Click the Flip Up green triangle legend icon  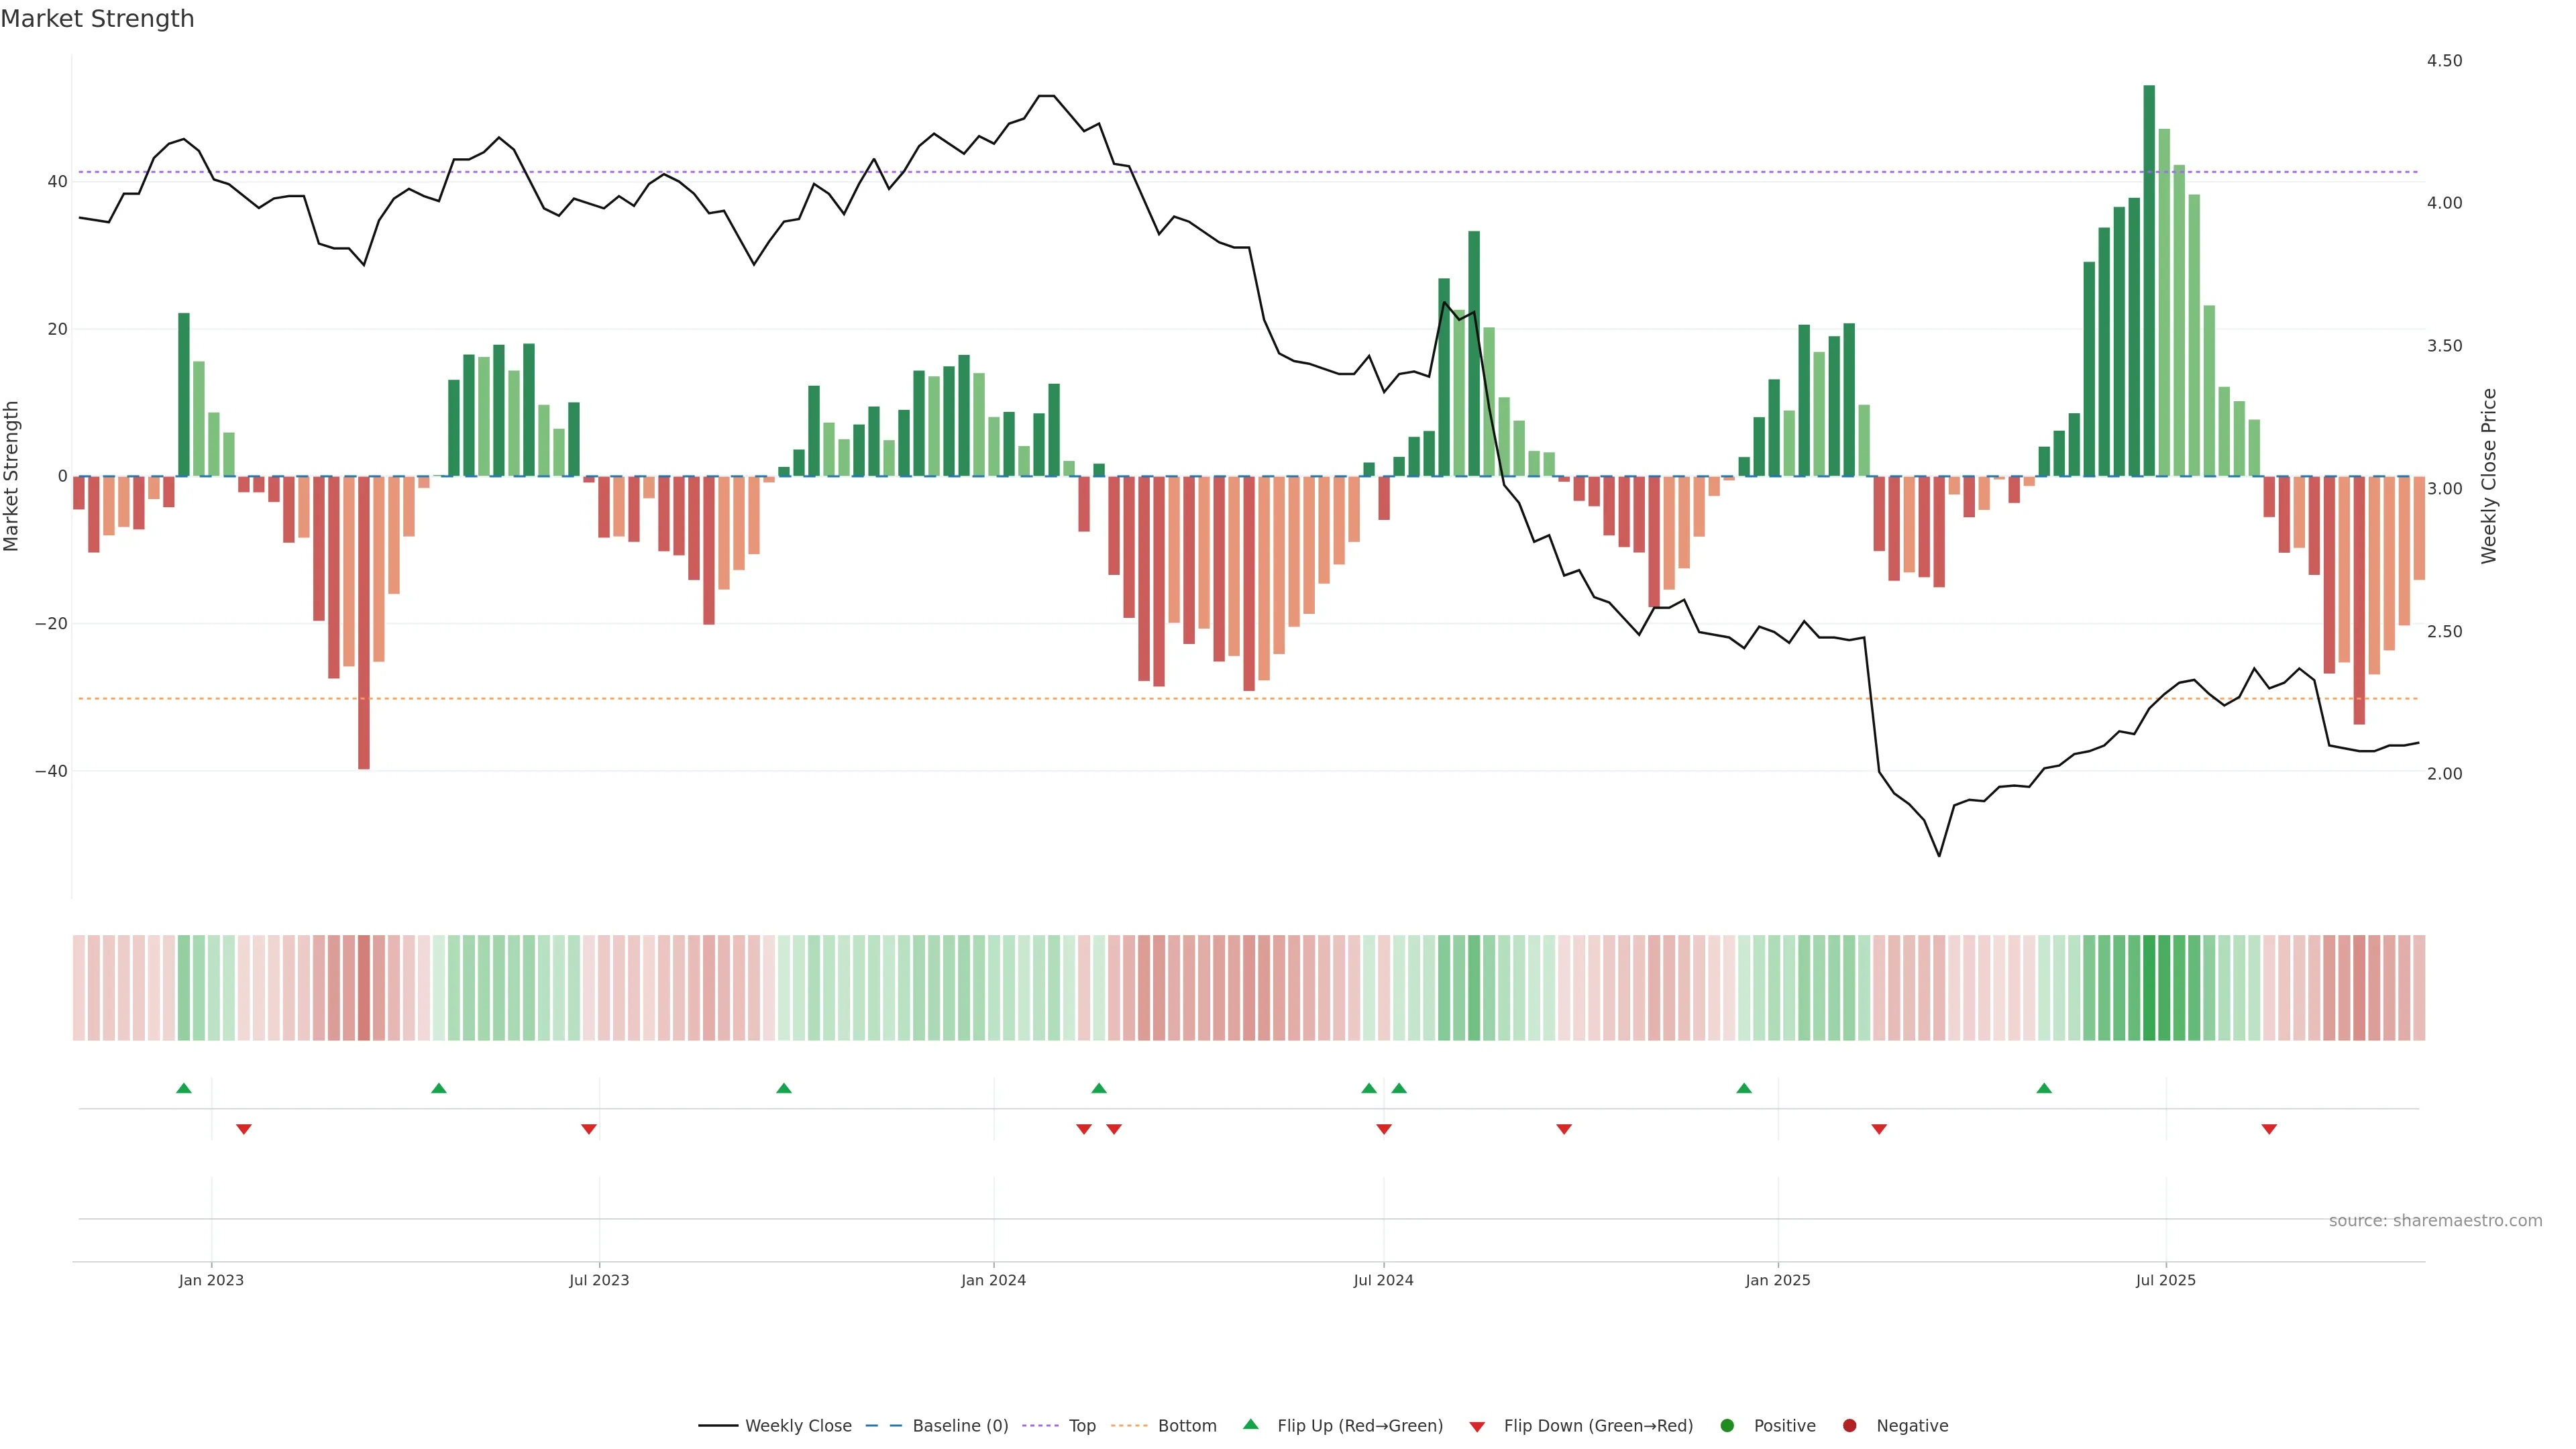point(1250,1425)
